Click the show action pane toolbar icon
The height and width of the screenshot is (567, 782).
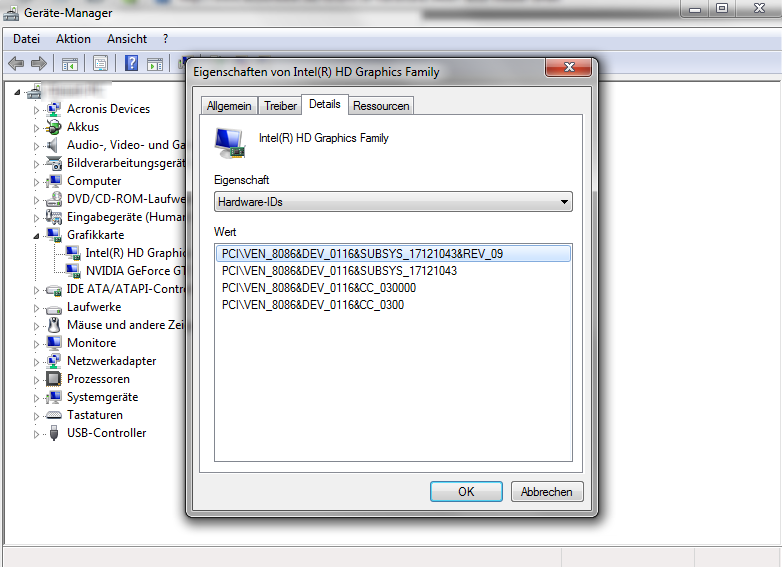tap(155, 64)
